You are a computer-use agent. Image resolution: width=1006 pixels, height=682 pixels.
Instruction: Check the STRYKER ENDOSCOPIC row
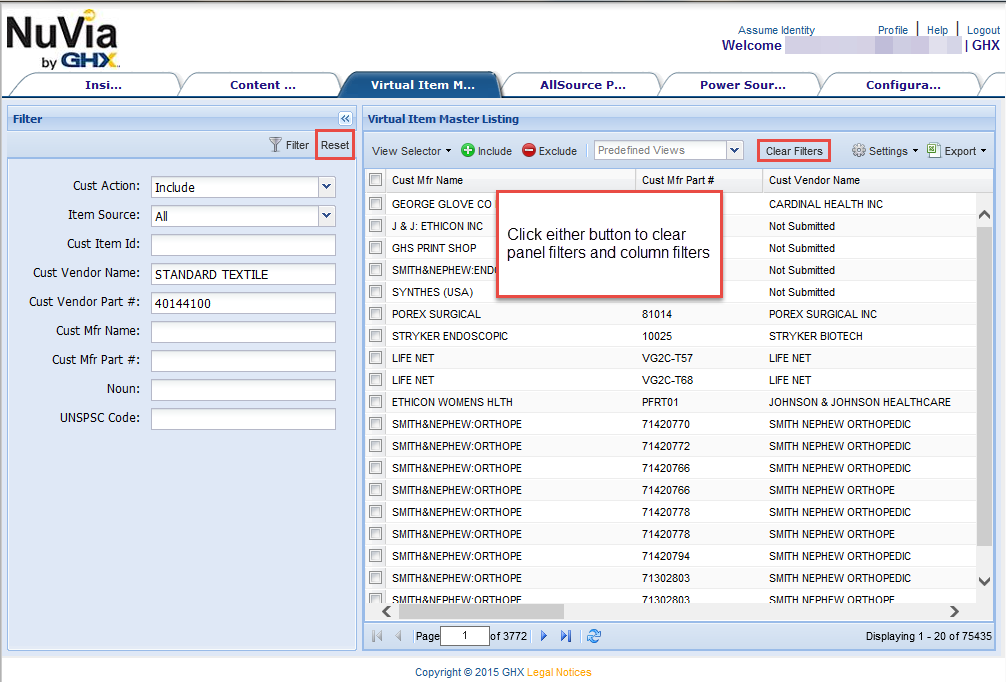[376, 336]
